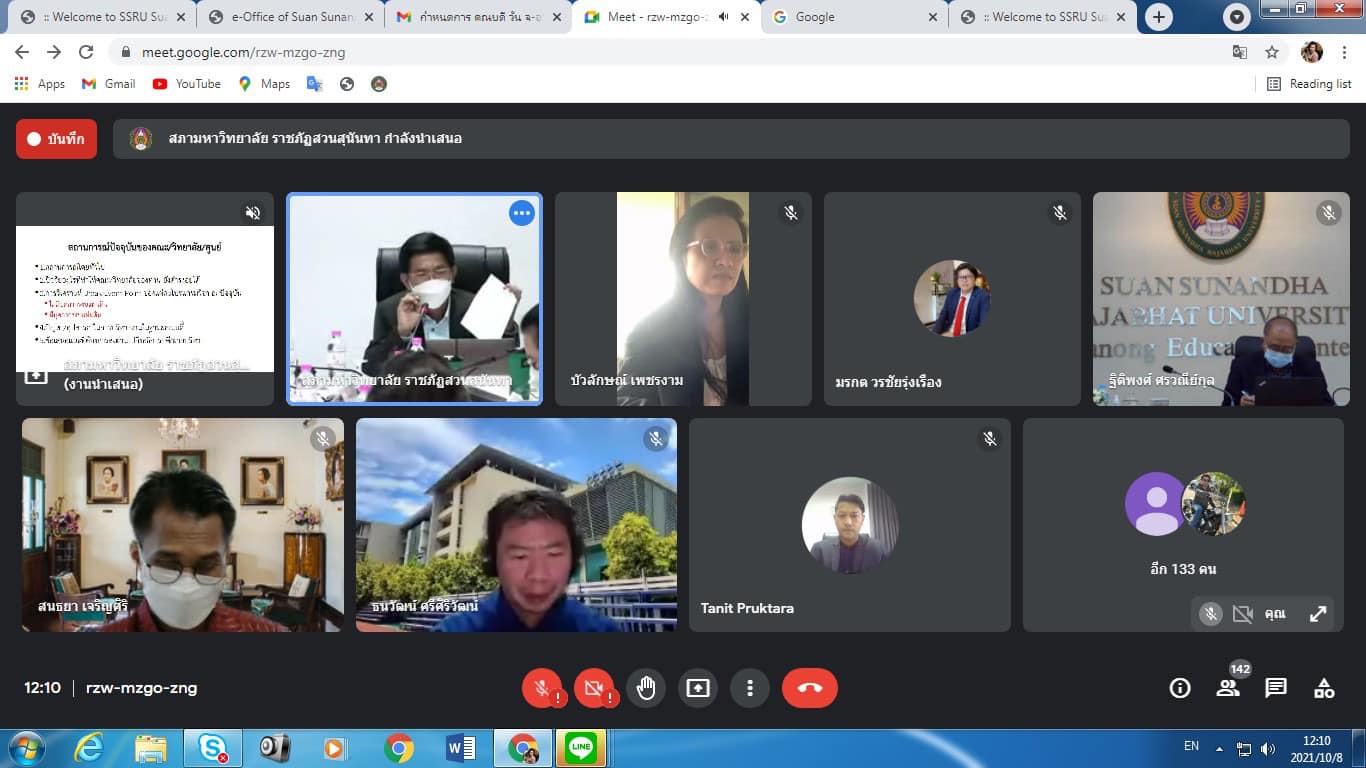
Task: Open the YouTube bookmark
Action: click(x=187, y=84)
